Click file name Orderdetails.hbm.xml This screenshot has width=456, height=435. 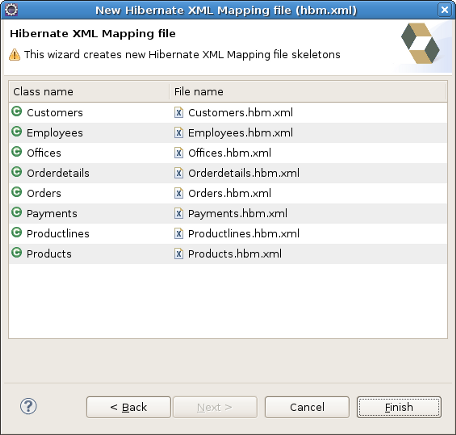(244, 173)
